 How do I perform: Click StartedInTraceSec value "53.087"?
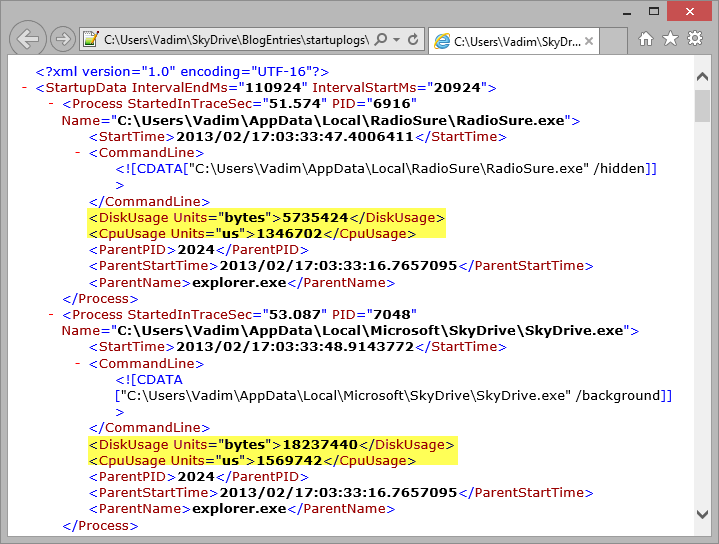click(x=294, y=315)
